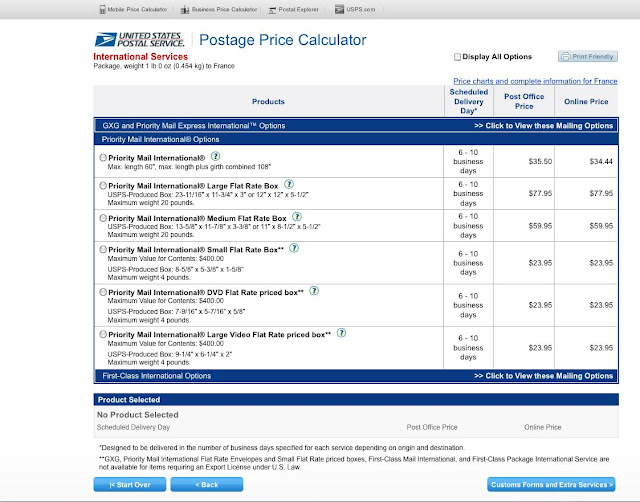The width and height of the screenshot is (640, 502).
Task: Open price charts information for France
Action: pyautogui.click(x=535, y=81)
